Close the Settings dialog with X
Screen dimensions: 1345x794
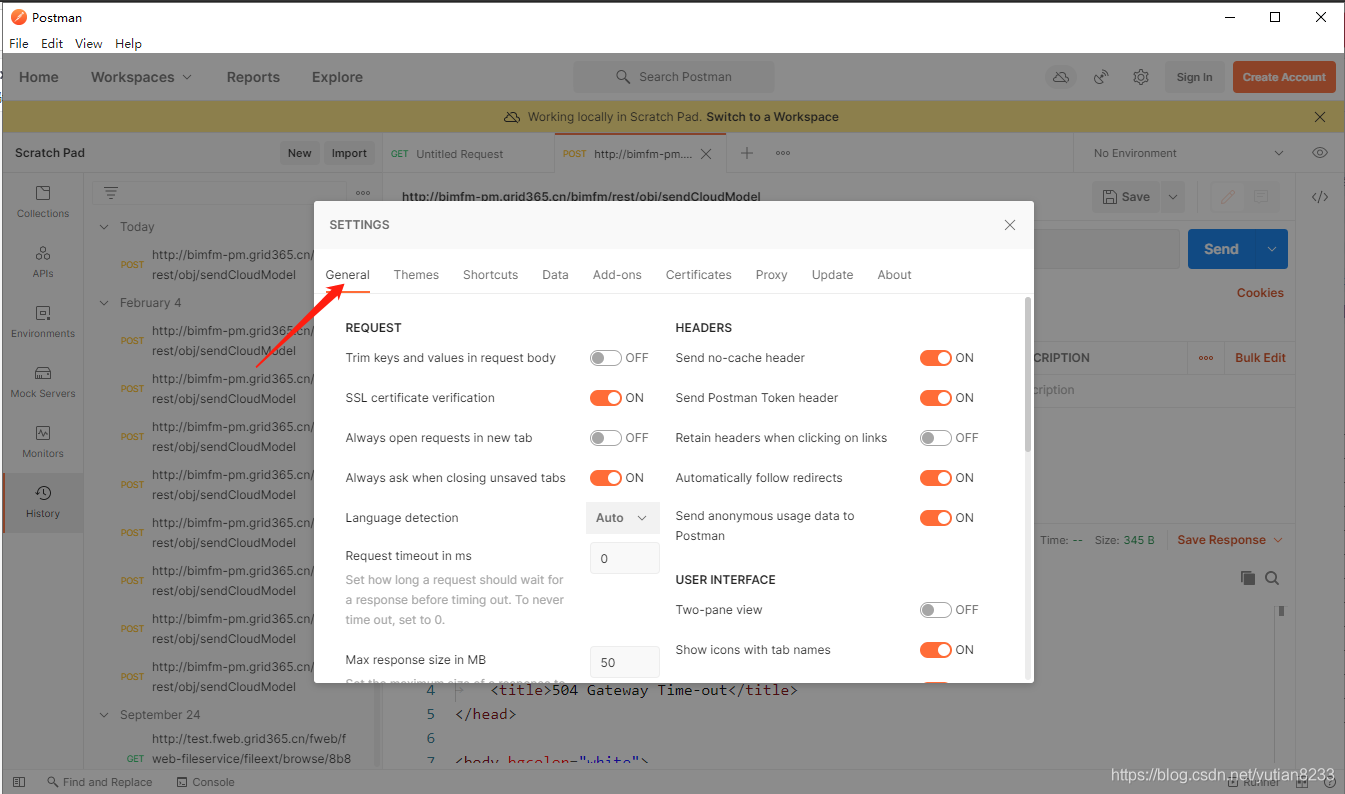1010,225
